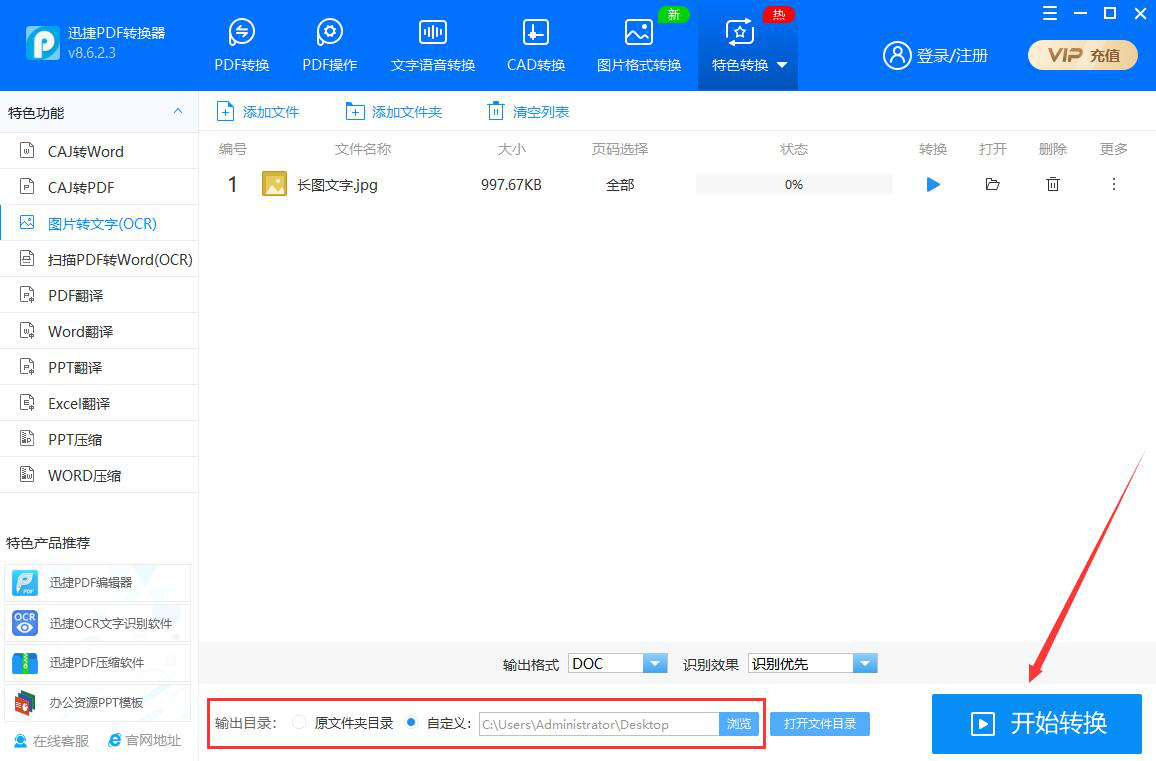Click the CAD转换 icon
Image resolution: width=1156 pixels, height=761 pixels.
pyautogui.click(x=535, y=32)
